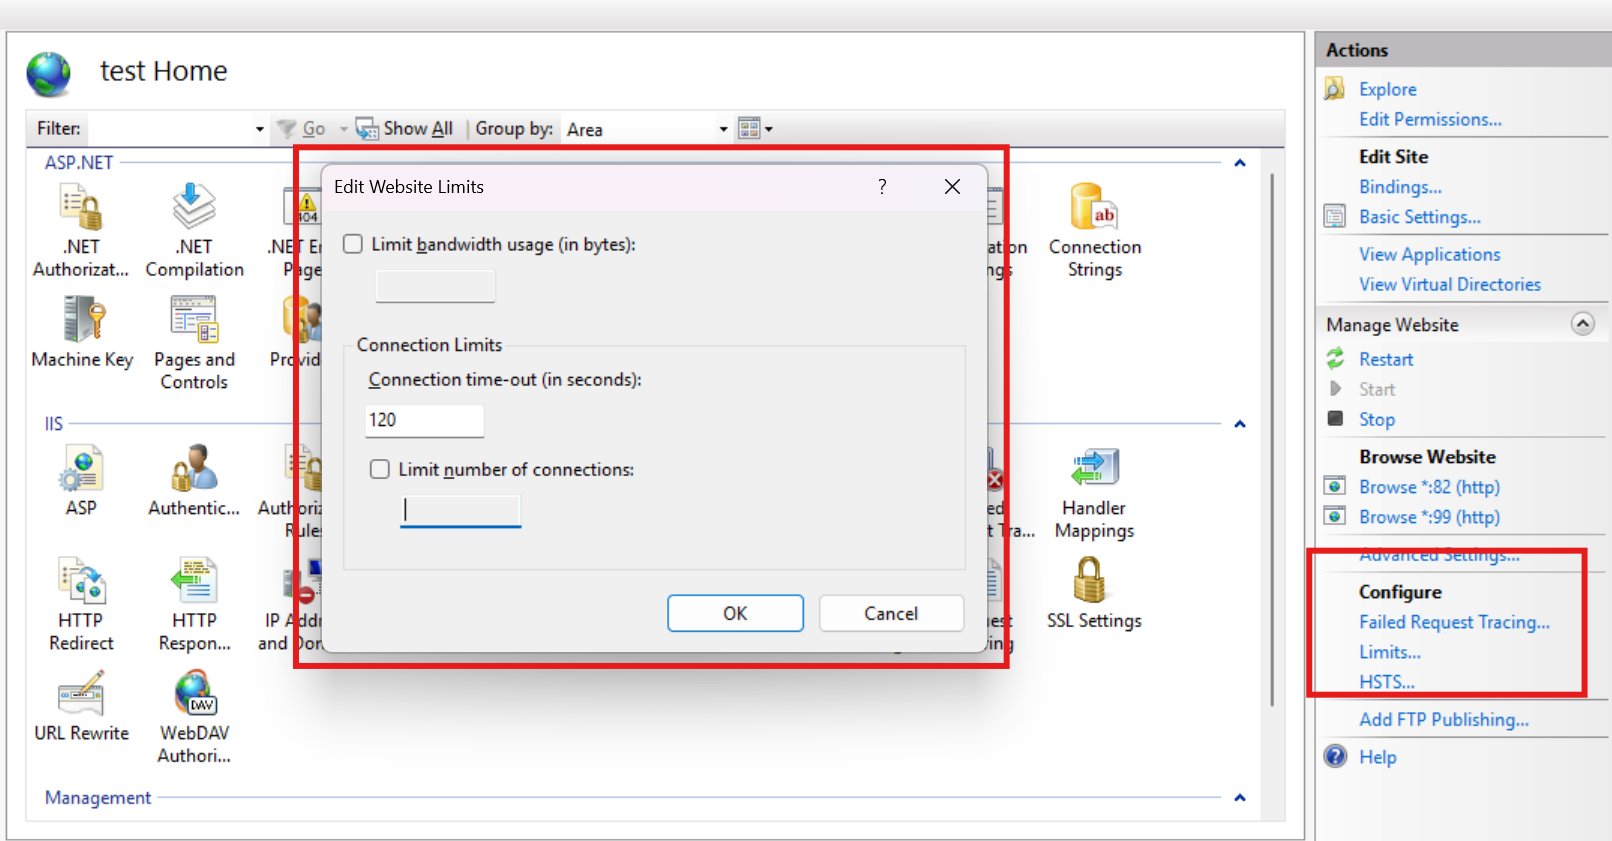Click the Help link
Image resolution: width=1612 pixels, height=841 pixels.
click(1377, 757)
